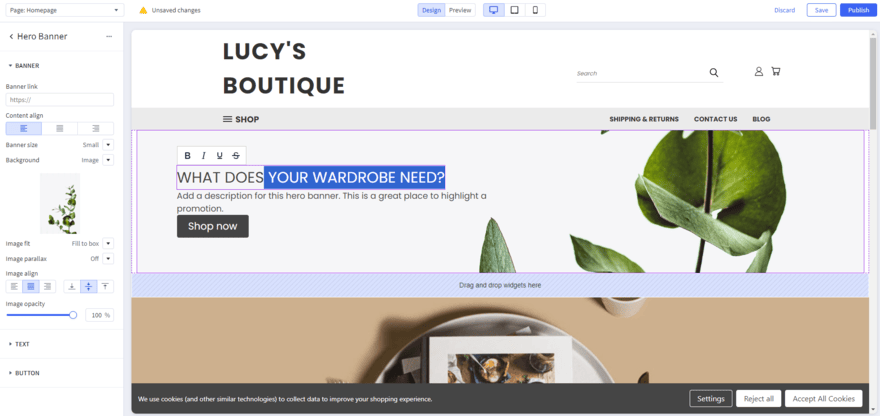
Task: Set content align to center
Action: (59, 129)
